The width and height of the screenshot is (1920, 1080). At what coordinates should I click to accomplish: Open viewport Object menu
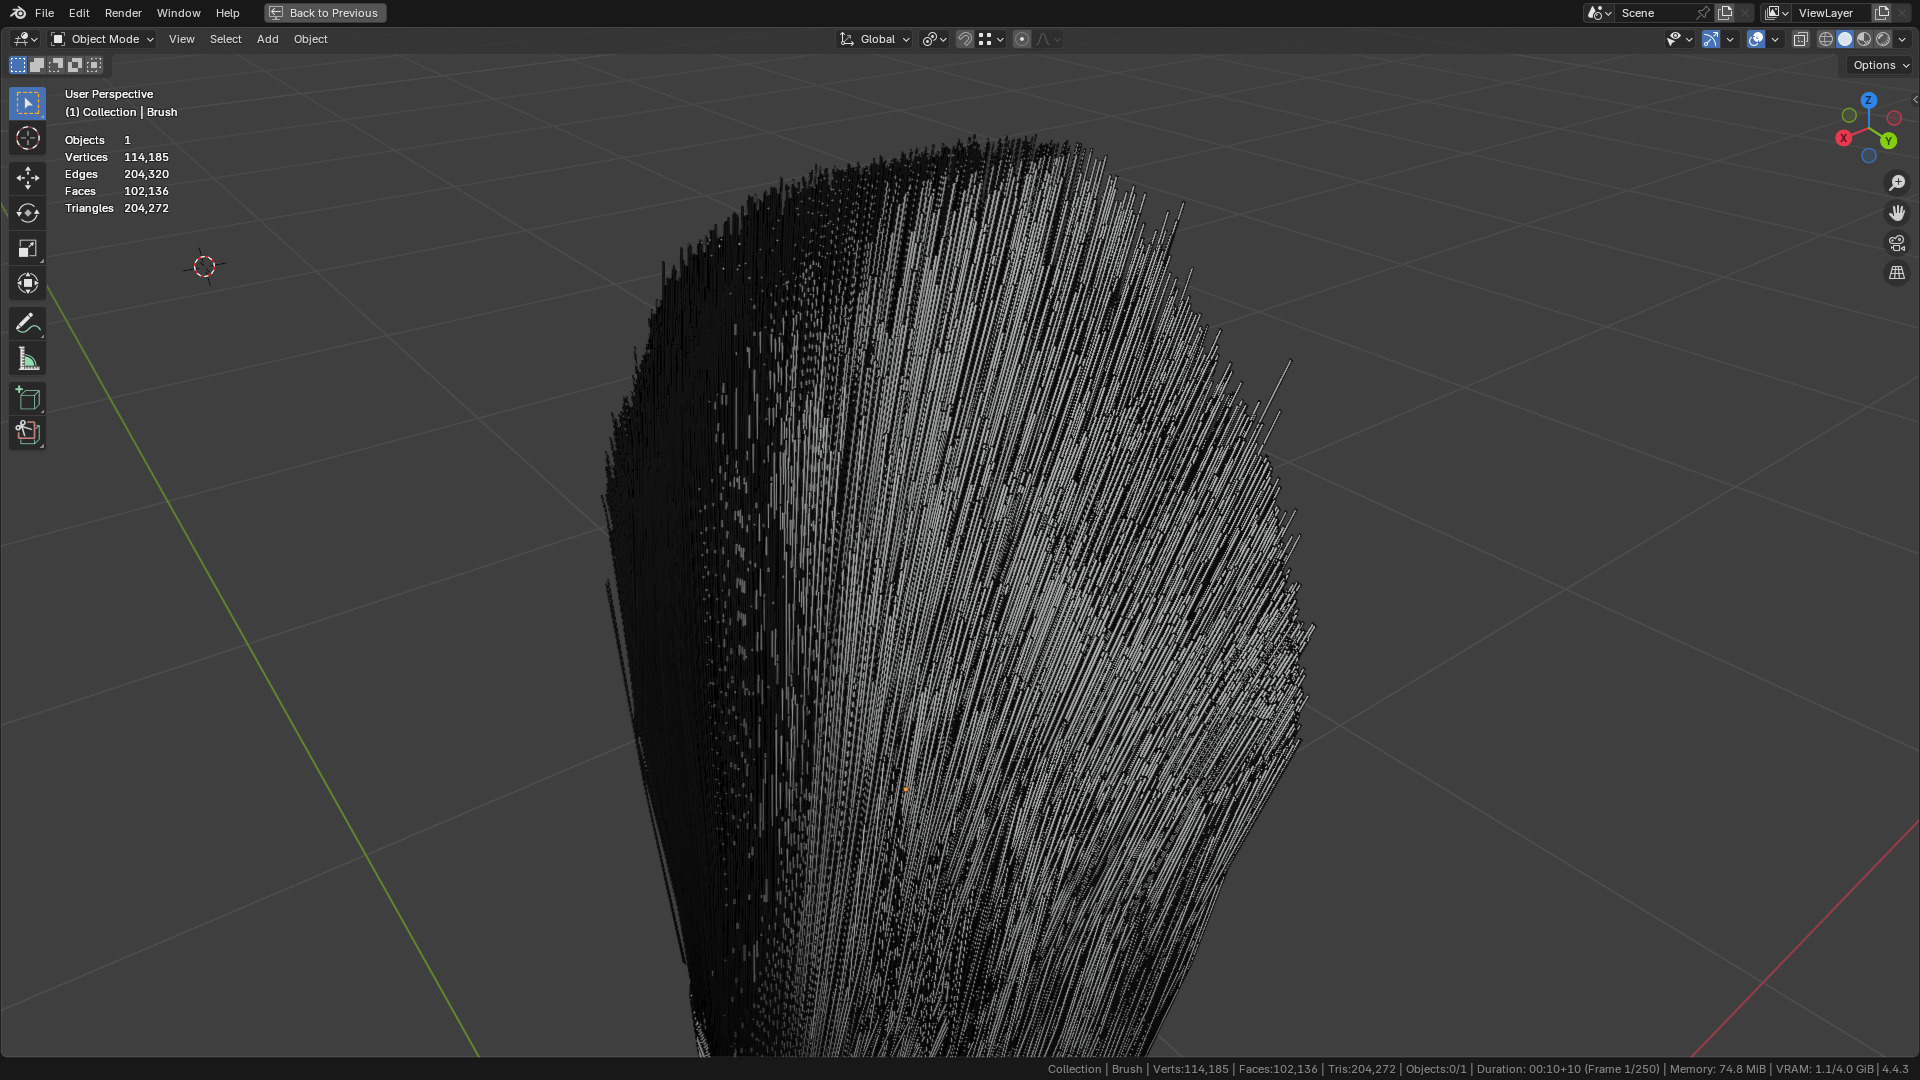[310, 39]
